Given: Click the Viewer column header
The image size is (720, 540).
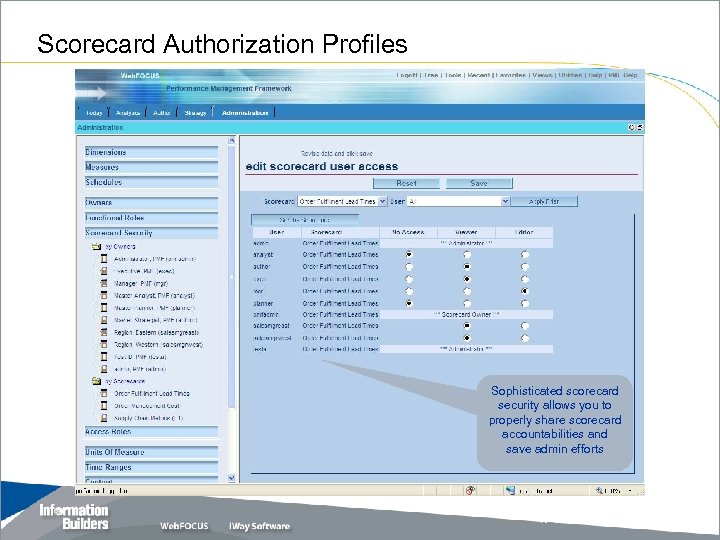Looking at the screenshot, I should (x=467, y=232).
